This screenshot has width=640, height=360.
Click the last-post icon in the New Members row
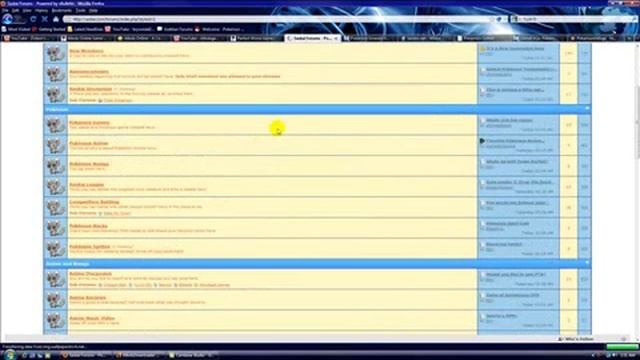(x=482, y=49)
